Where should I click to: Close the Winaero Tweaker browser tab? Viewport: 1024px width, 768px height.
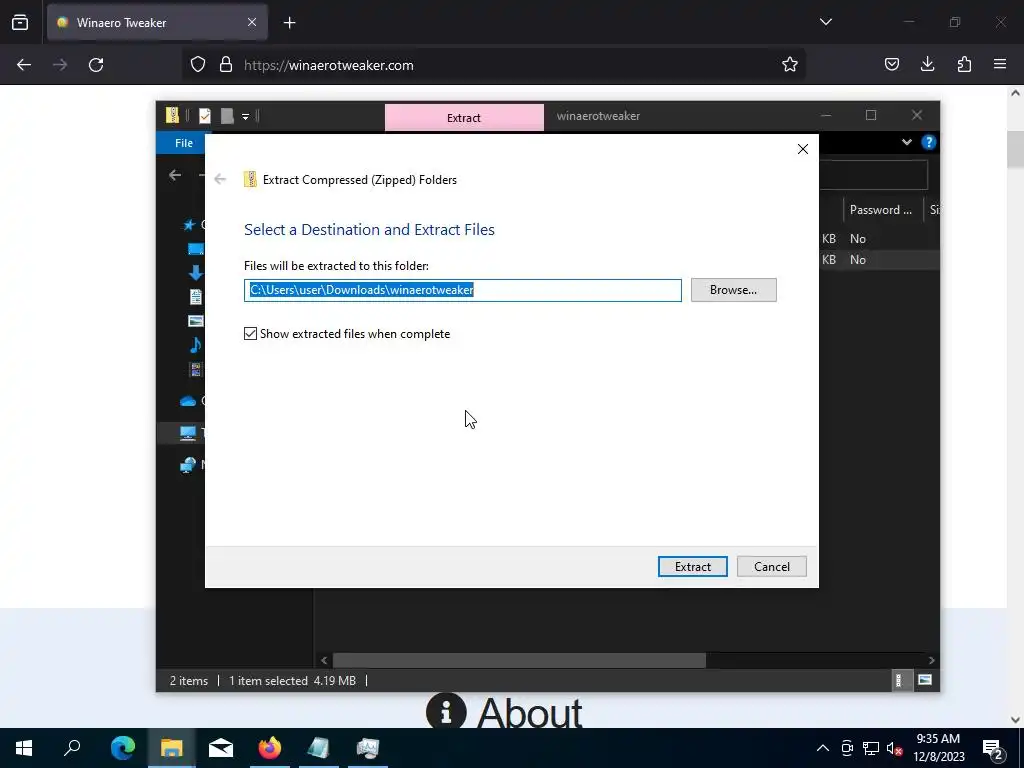pyautogui.click(x=252, y=22)
